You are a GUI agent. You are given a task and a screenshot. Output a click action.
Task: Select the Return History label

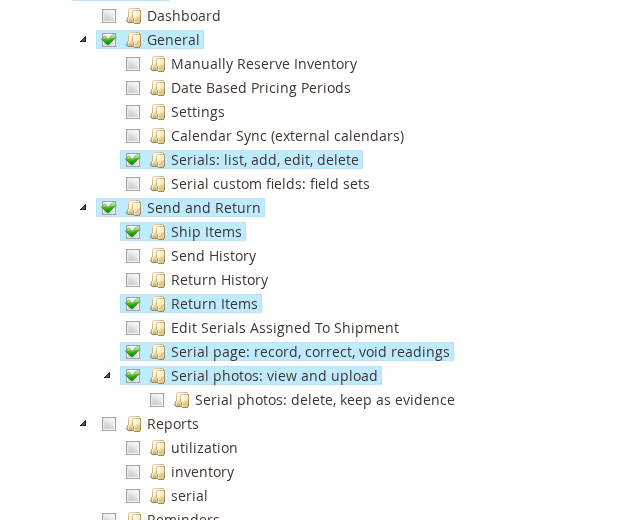(x=219, y=280)
